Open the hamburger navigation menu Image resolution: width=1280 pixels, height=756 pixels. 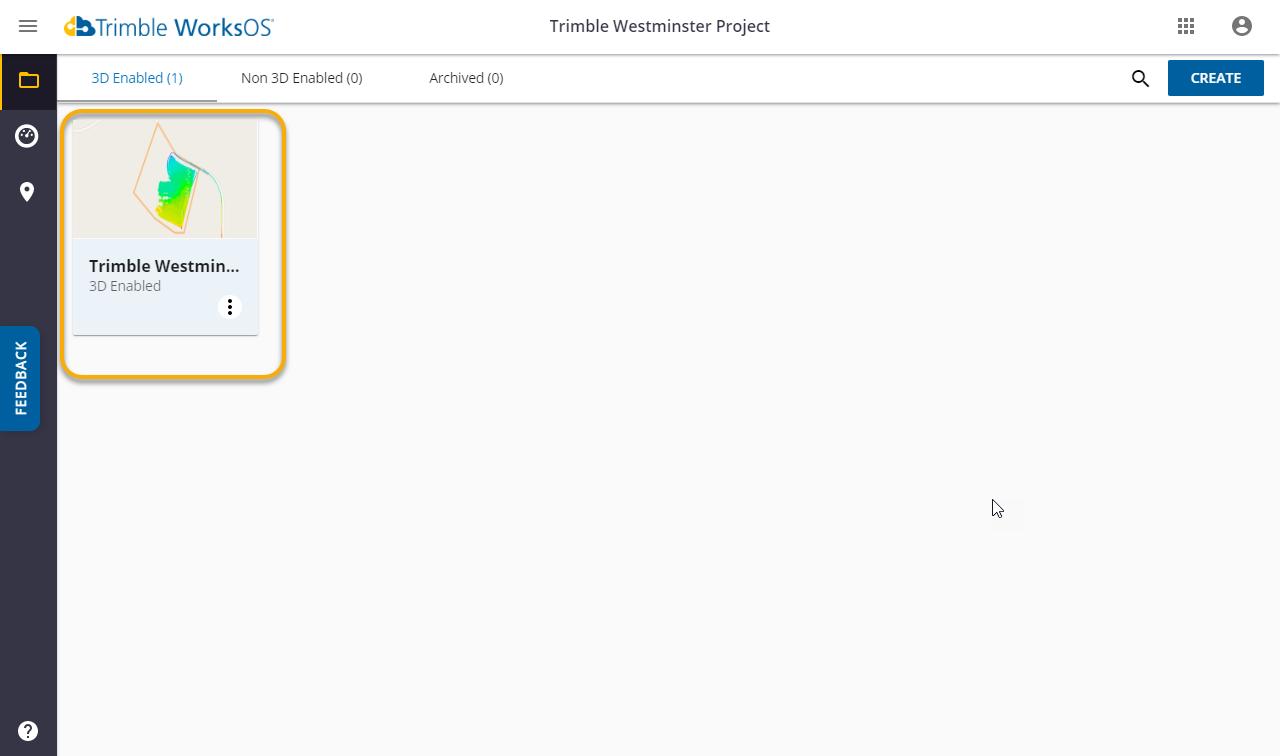click(28, 26)
